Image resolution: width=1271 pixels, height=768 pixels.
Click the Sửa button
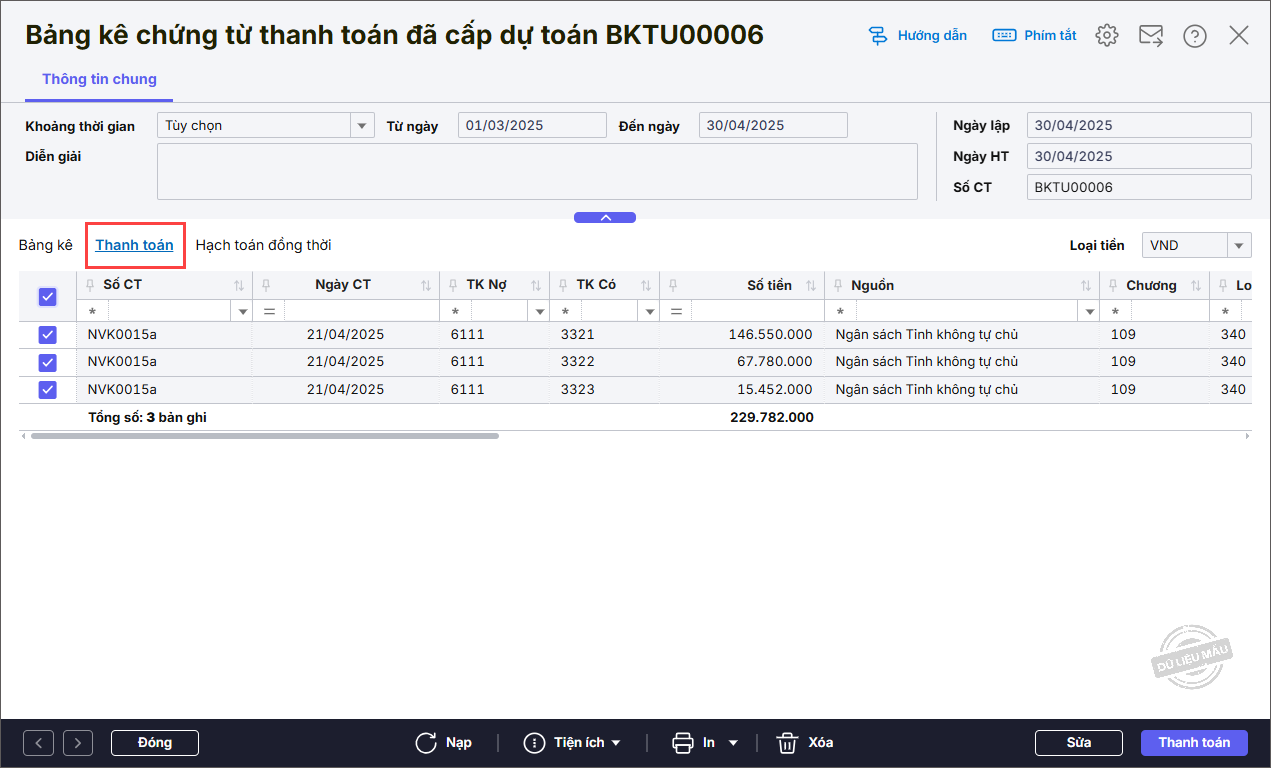pos(1078,743)
